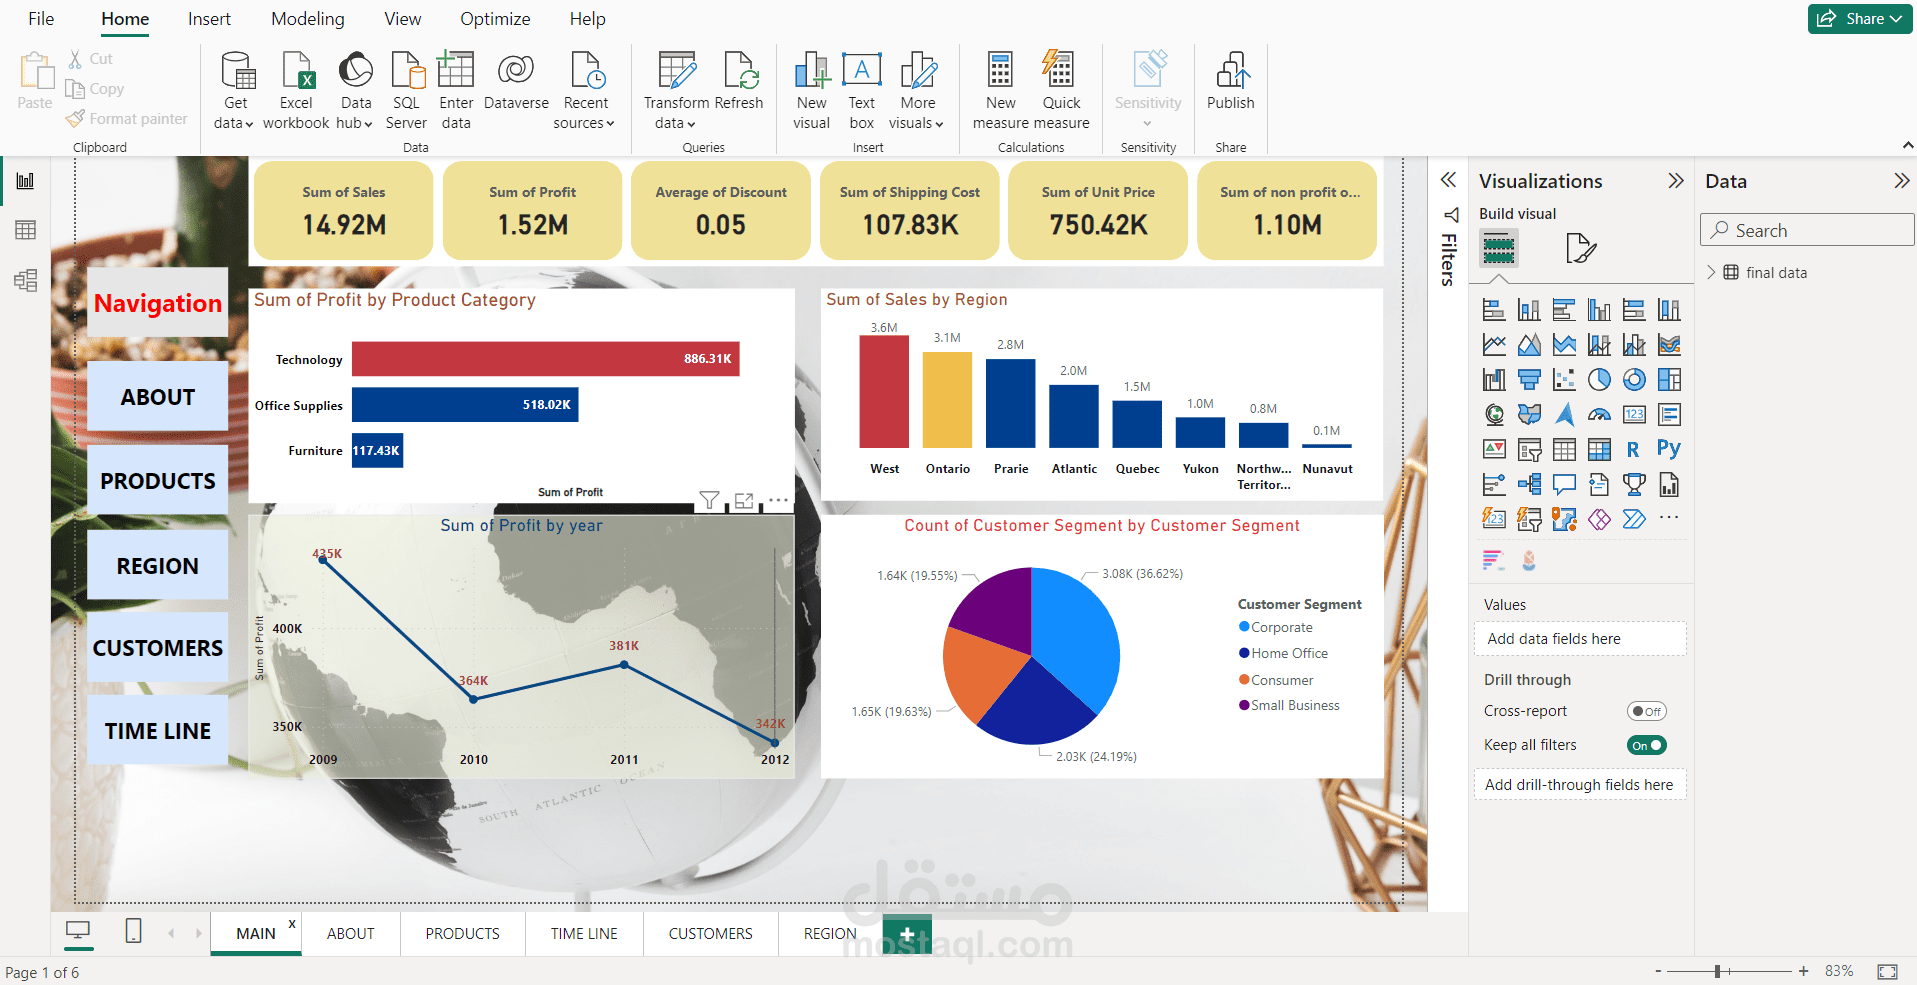Select the pie chart visualization icon
The image size is (1917, 985).
click(x=1599, y=379)
